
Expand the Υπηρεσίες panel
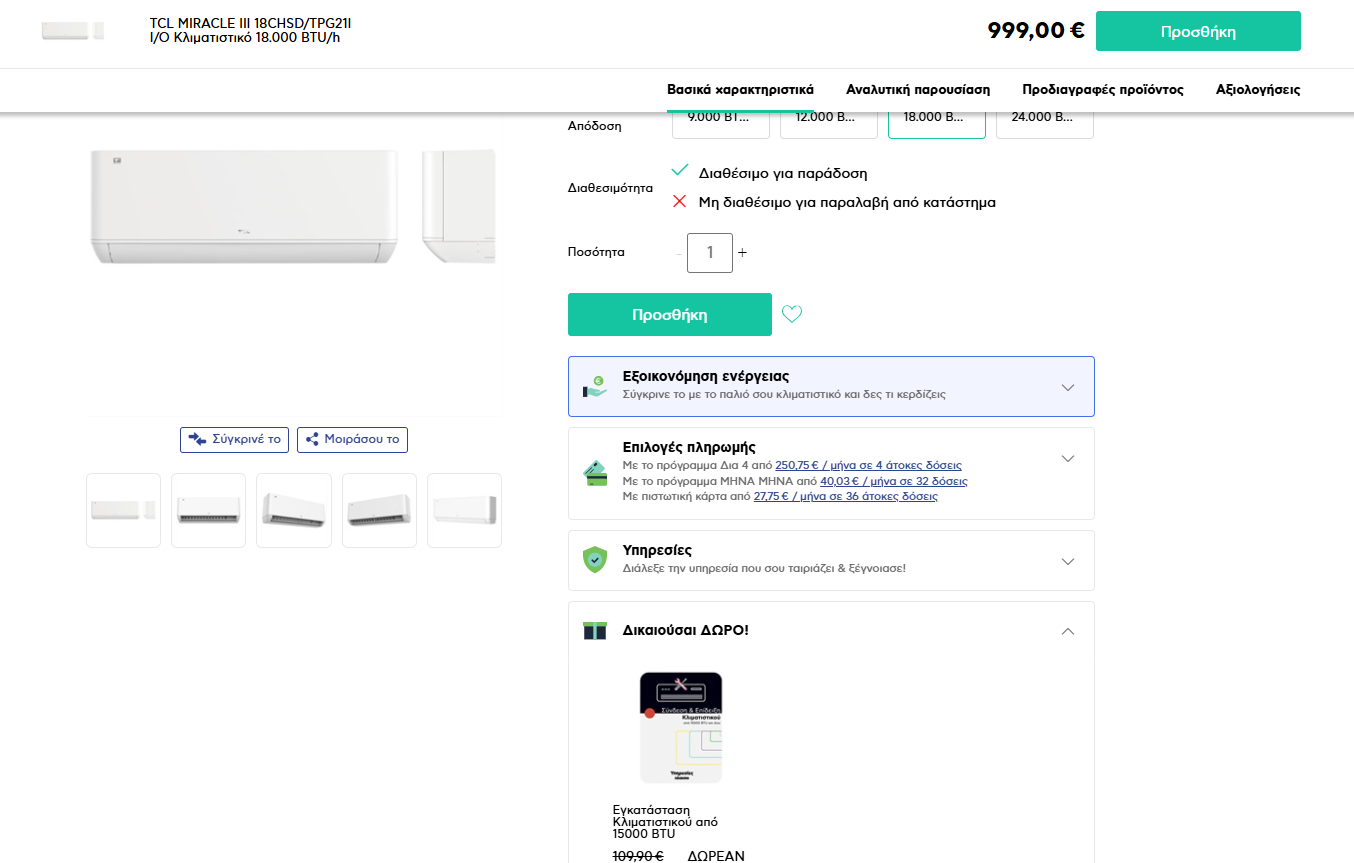831,560
